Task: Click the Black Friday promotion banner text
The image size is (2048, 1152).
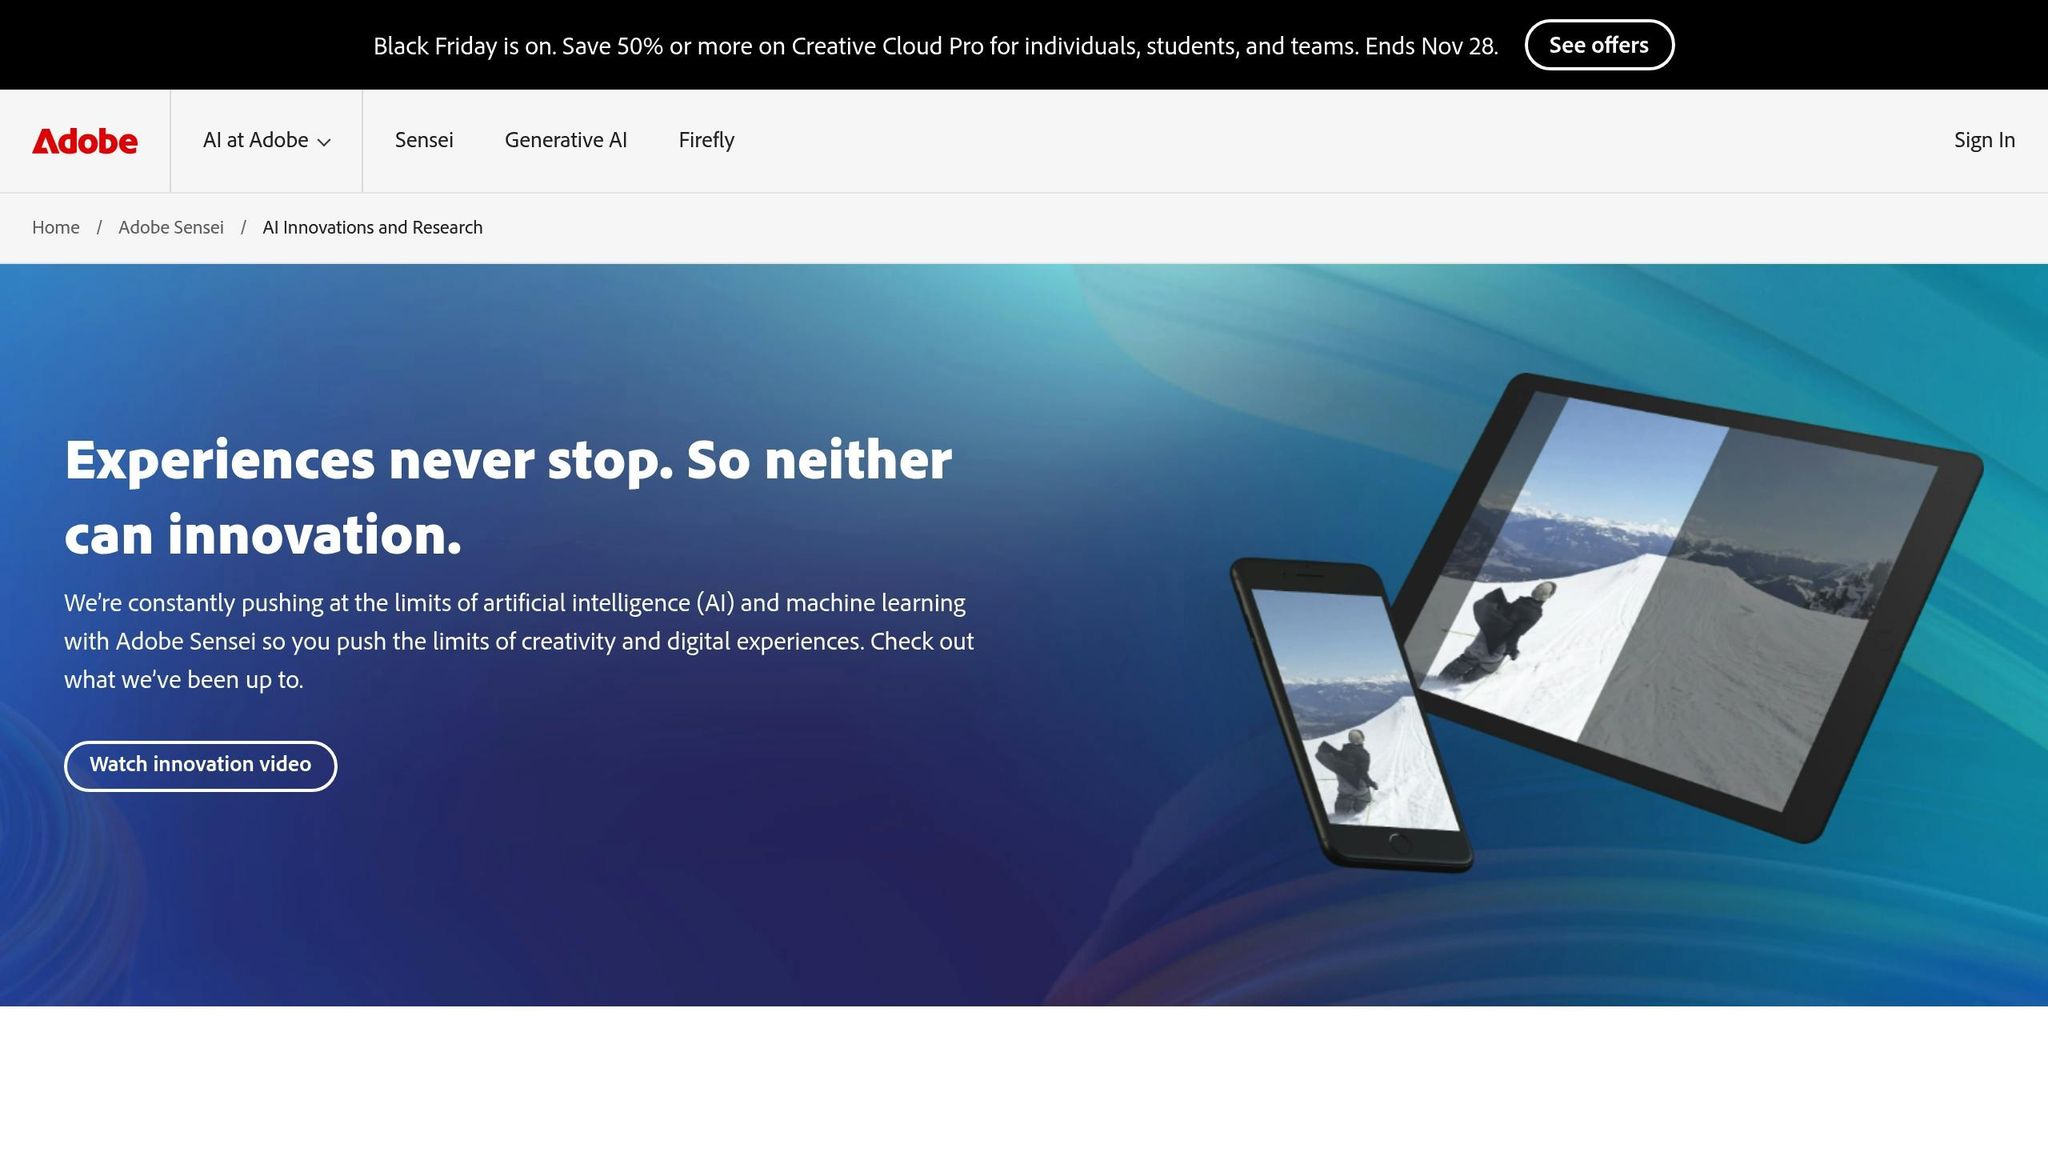Action: coord(936,46)
